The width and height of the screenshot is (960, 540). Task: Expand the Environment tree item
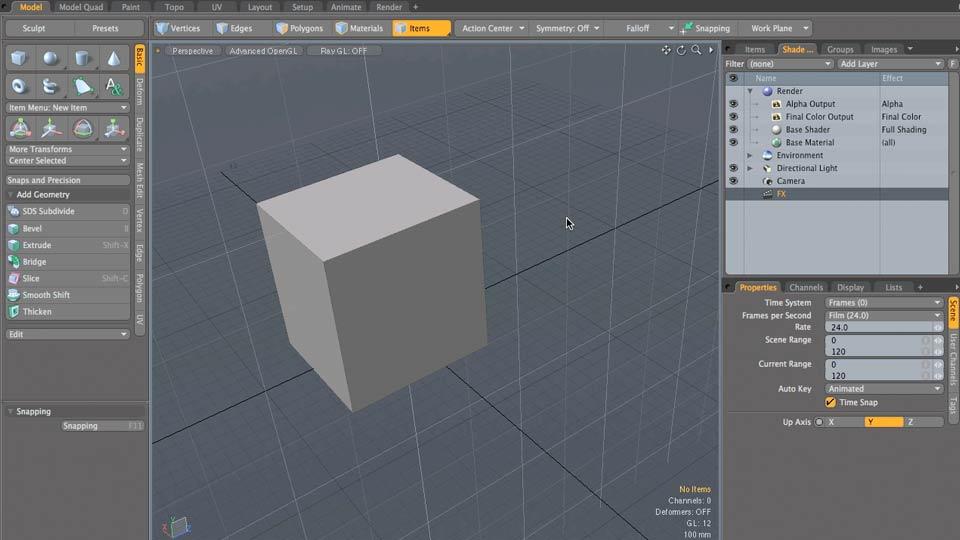click(750, 155)
